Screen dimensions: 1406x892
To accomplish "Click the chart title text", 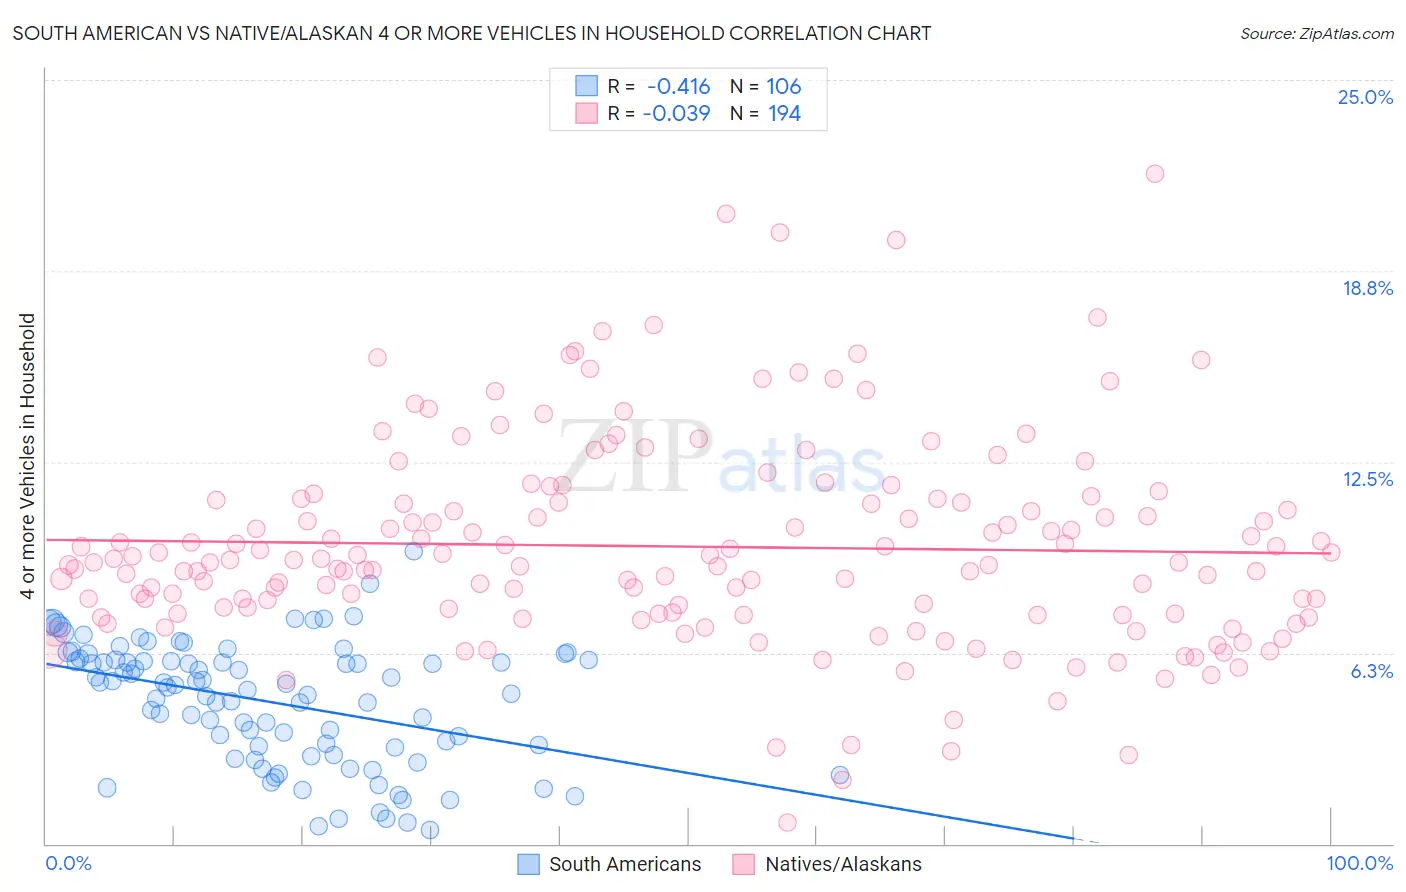I will click(x=472, y=33).
